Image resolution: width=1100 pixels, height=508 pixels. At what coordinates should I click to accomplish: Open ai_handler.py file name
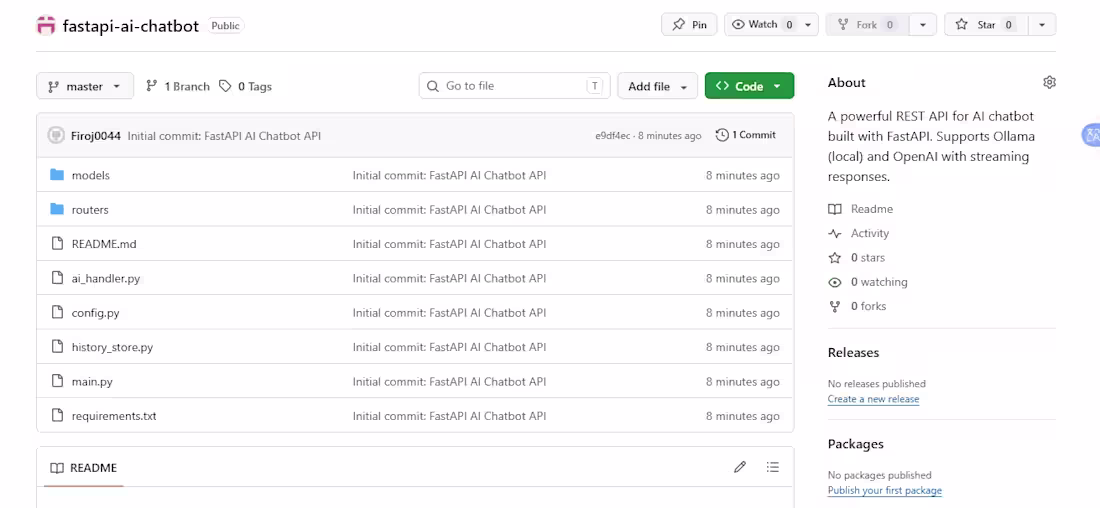point(106,279)
